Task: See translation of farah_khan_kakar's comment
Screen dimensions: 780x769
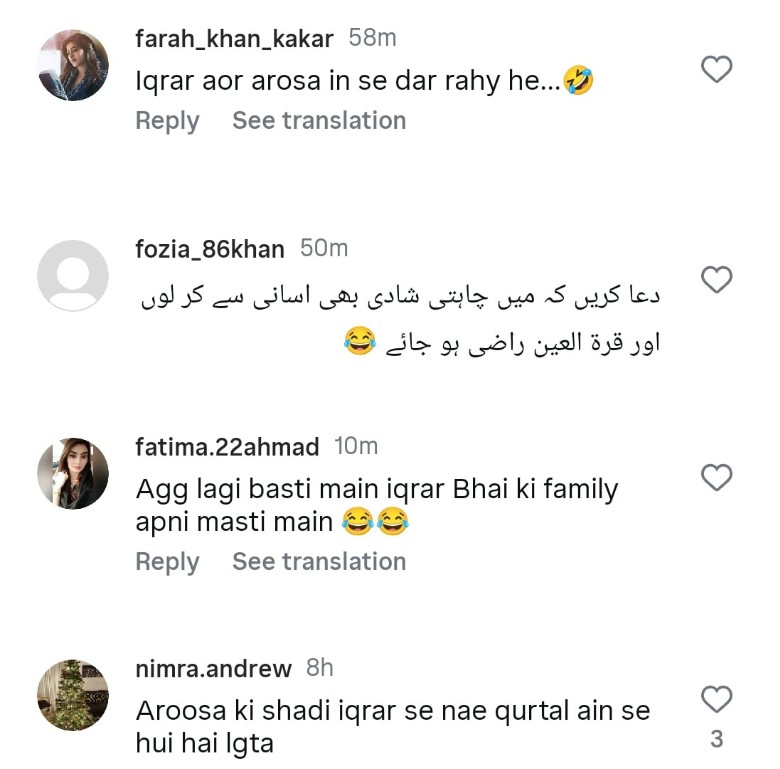Action: point(319,121)
